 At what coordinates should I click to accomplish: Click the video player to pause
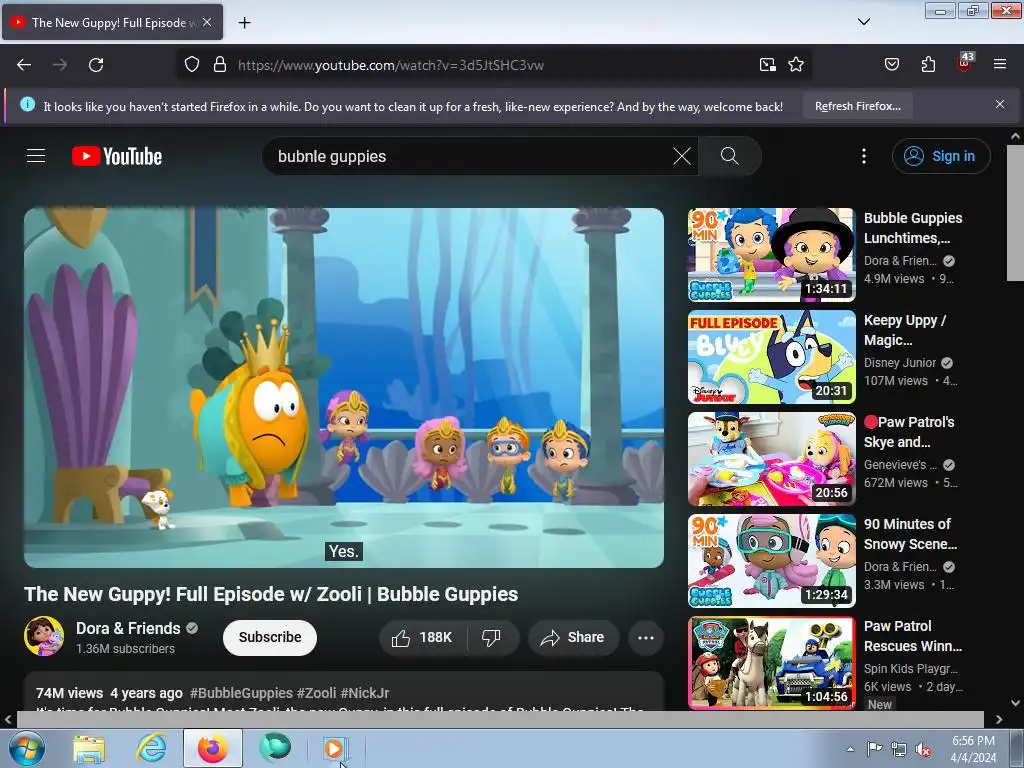[x=344, y=388]
